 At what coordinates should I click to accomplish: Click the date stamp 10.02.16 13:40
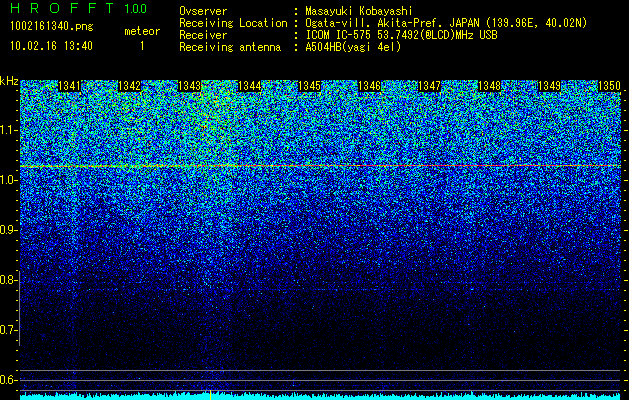pos(52,46)
